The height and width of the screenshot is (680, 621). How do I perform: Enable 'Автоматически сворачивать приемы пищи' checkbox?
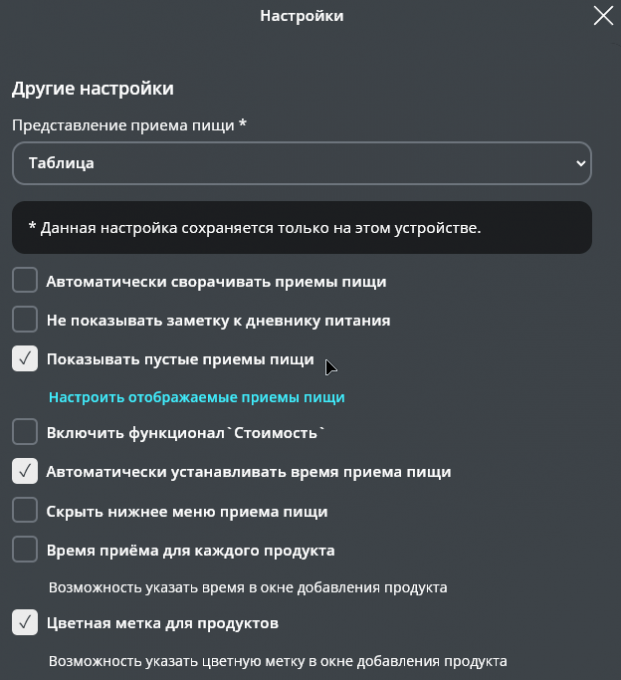[25, 281]
